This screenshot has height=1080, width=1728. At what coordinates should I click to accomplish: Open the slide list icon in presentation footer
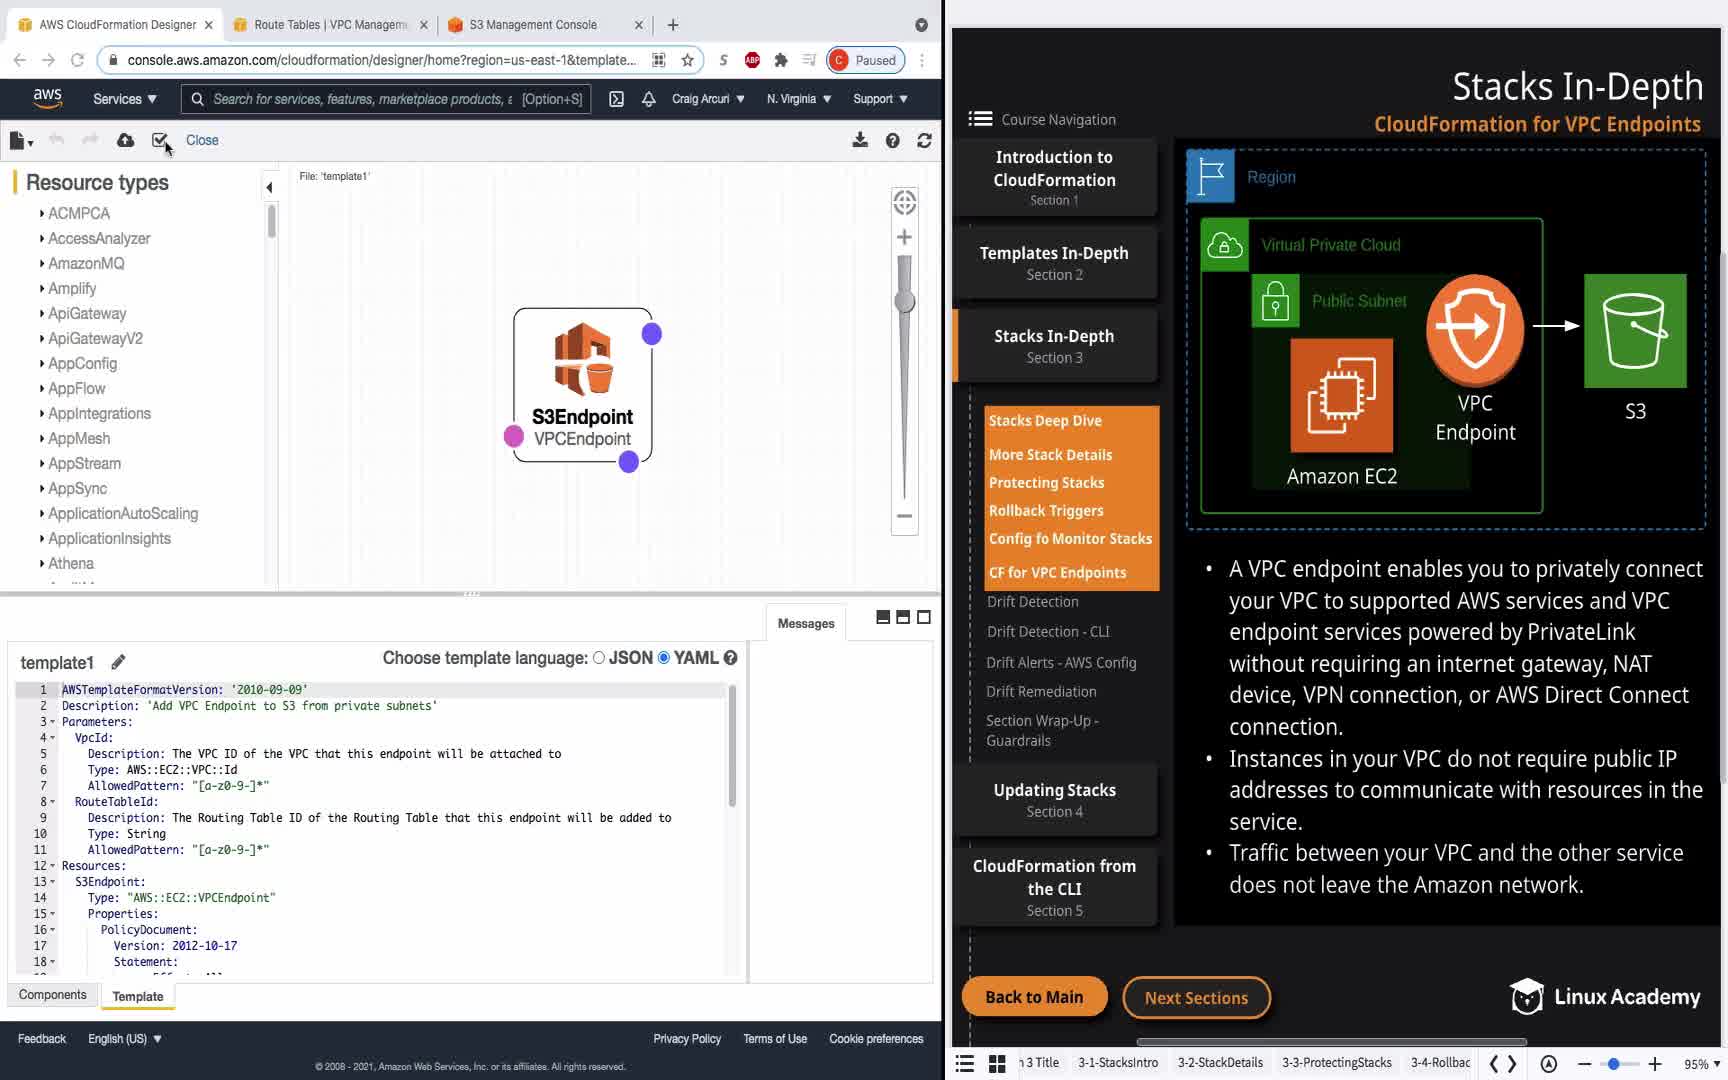point(965,1063)
